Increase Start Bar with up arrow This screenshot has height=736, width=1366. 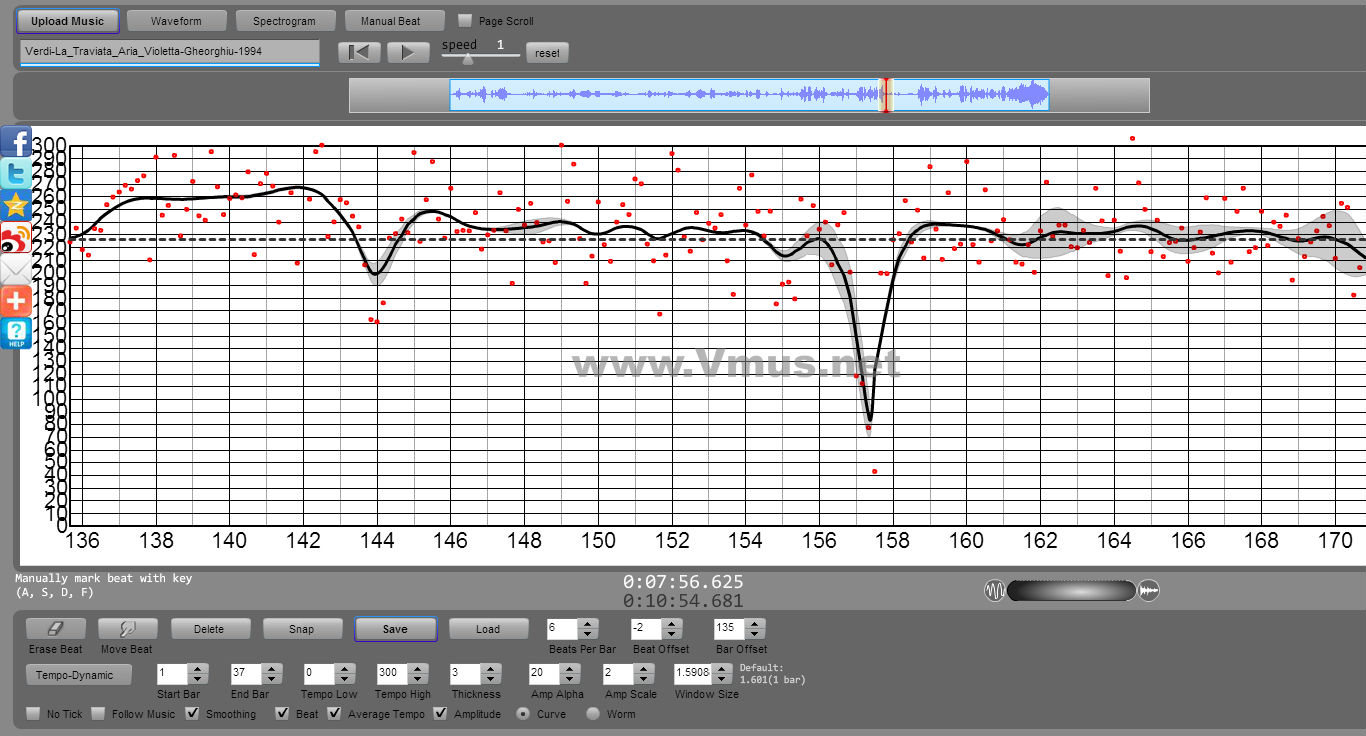199,669
